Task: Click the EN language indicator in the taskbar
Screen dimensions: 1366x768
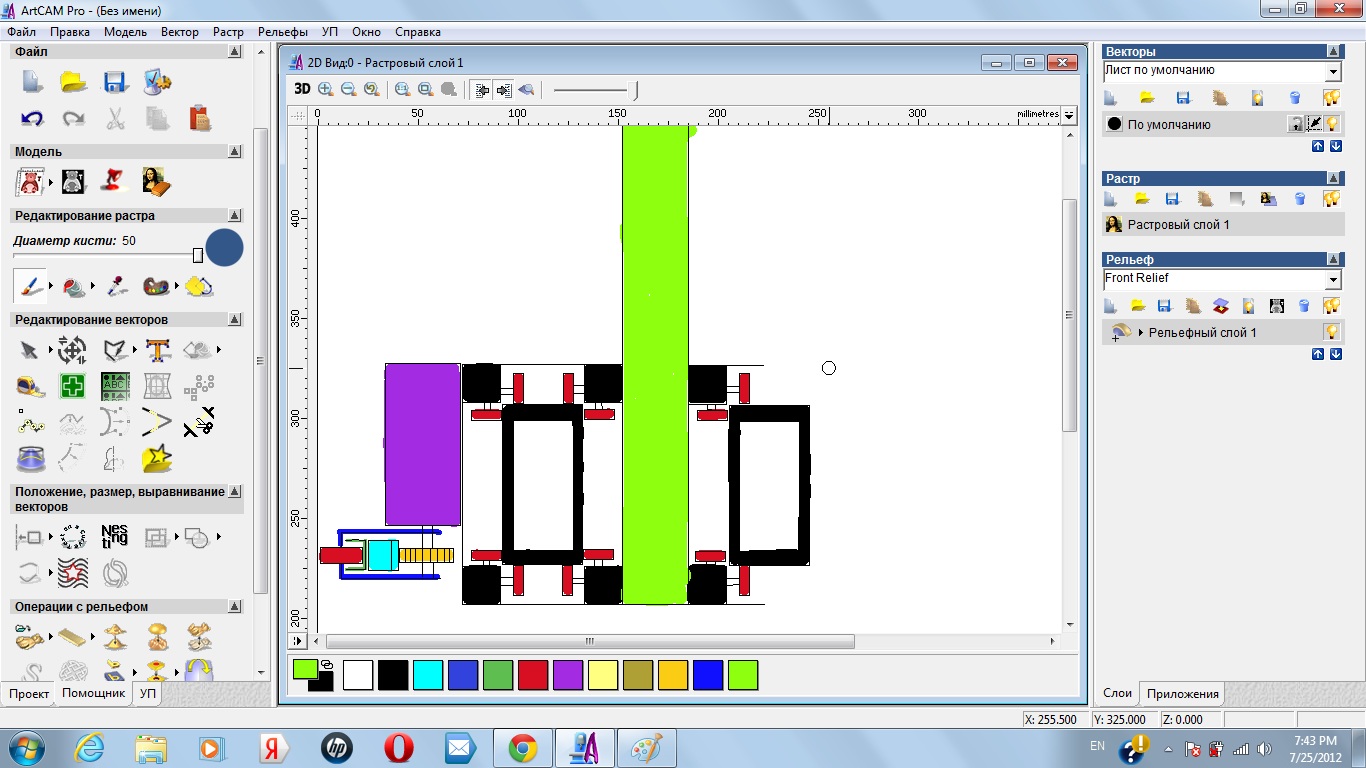Action: tap(1097, 746)
